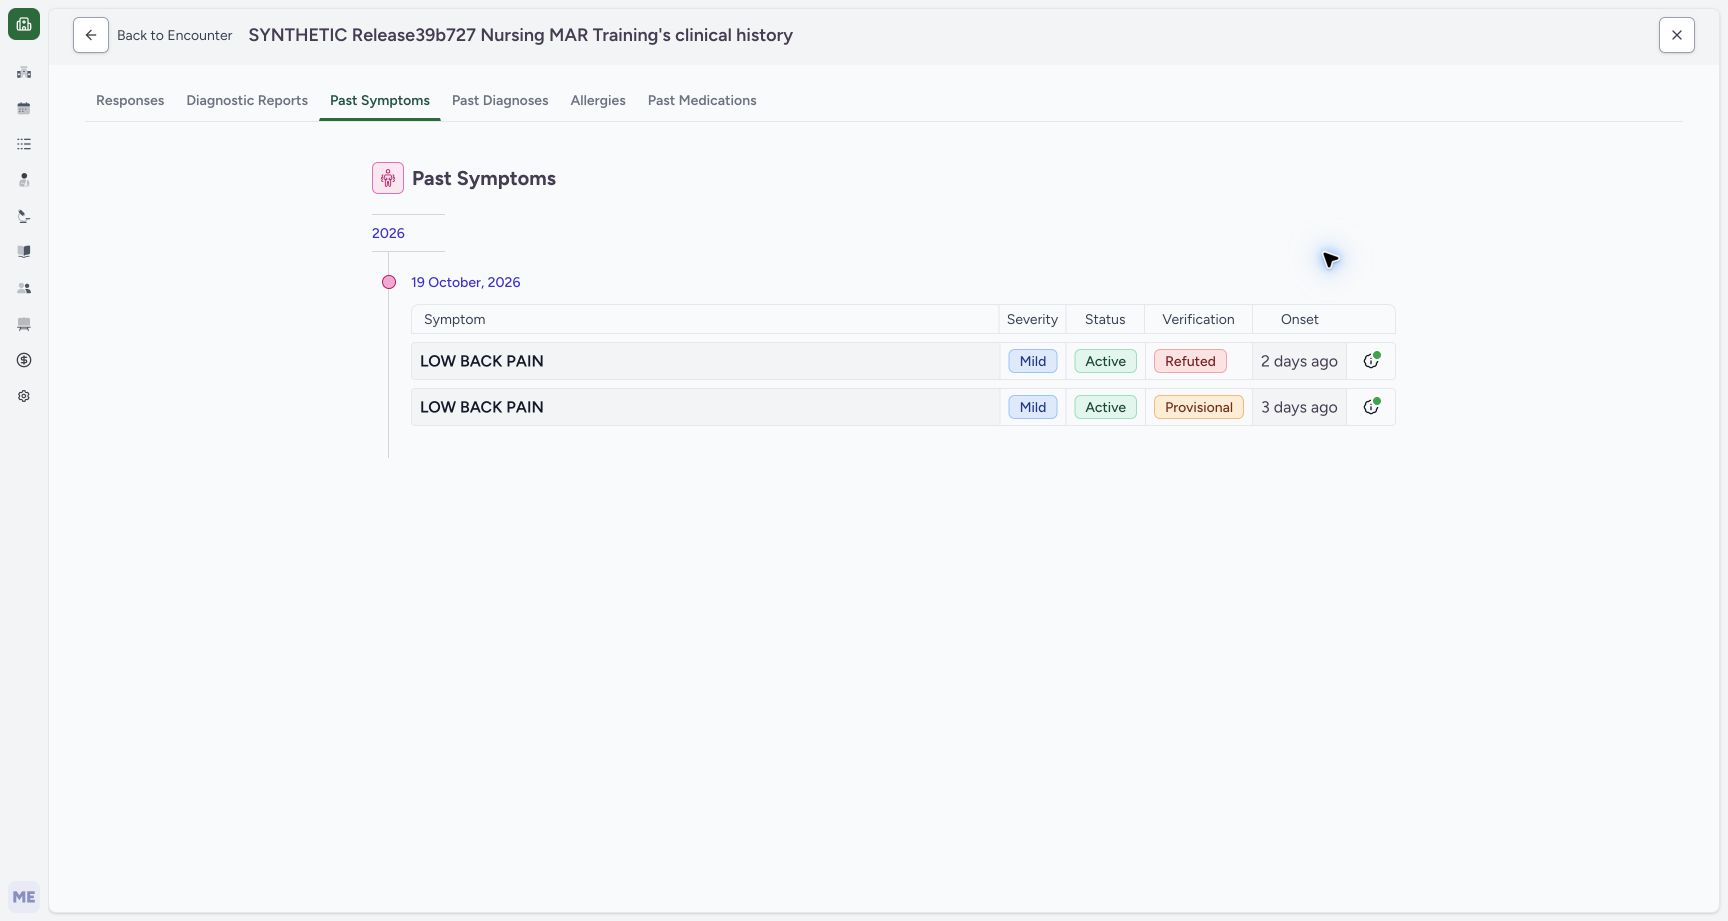Click Active badge in the Refuted row
The width and height of the screenshot is (1728, 921).
[x=1106, y=361]
